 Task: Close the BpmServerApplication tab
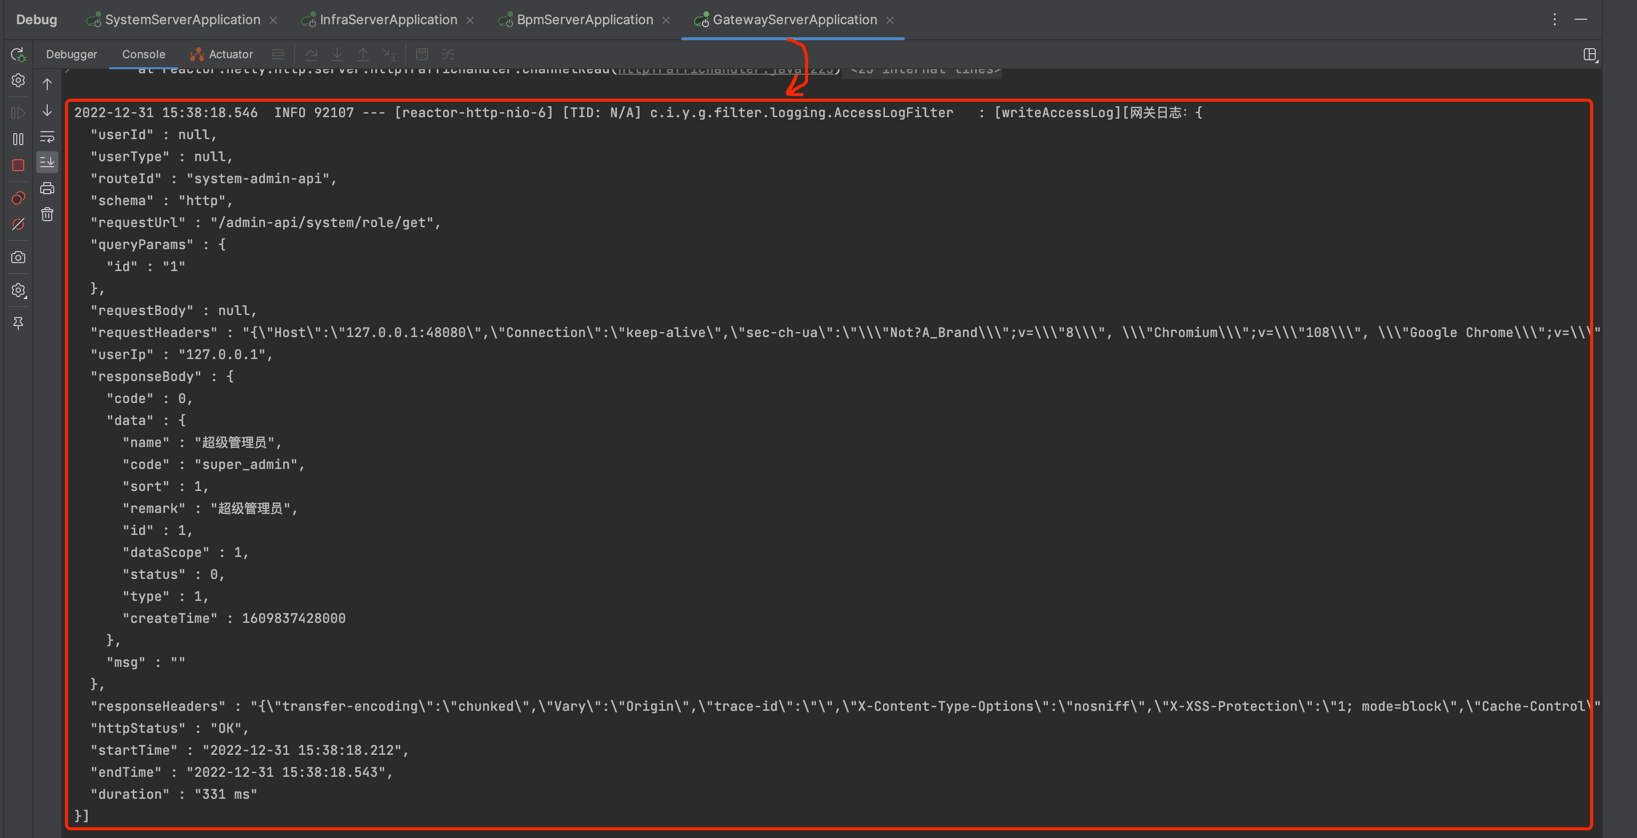[666, 20]
